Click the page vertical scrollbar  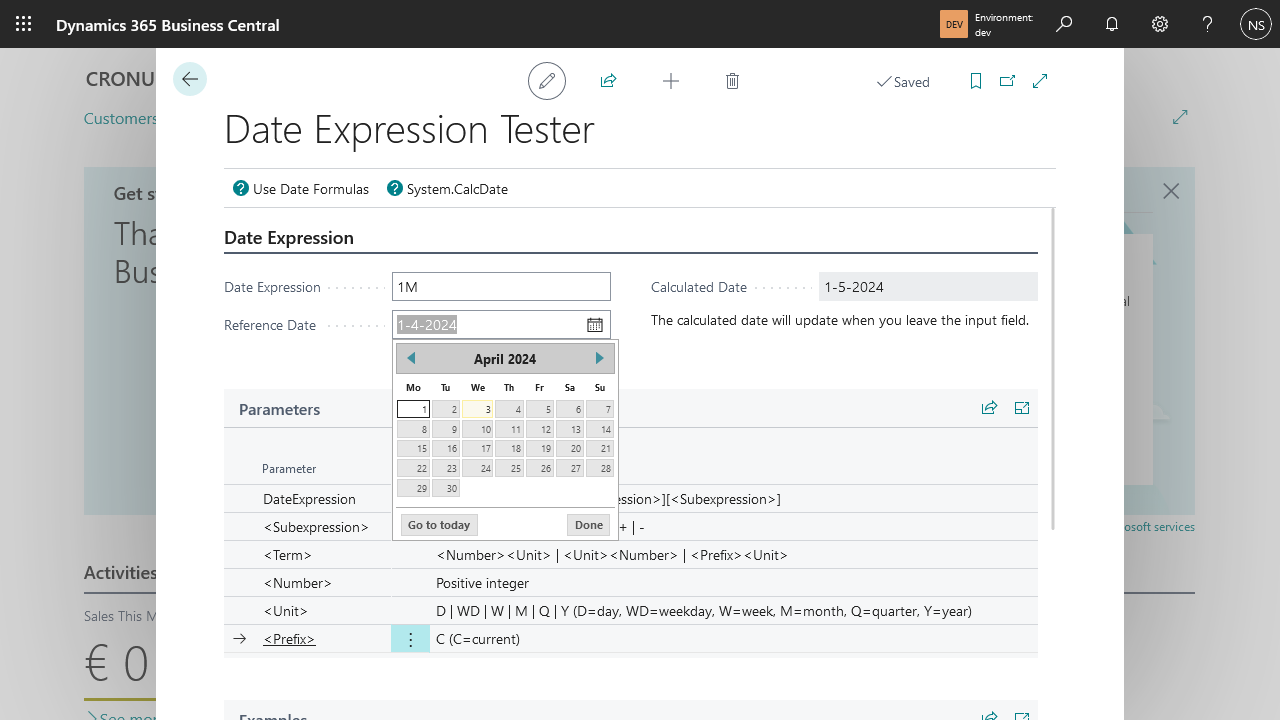tap(1054, 368)
